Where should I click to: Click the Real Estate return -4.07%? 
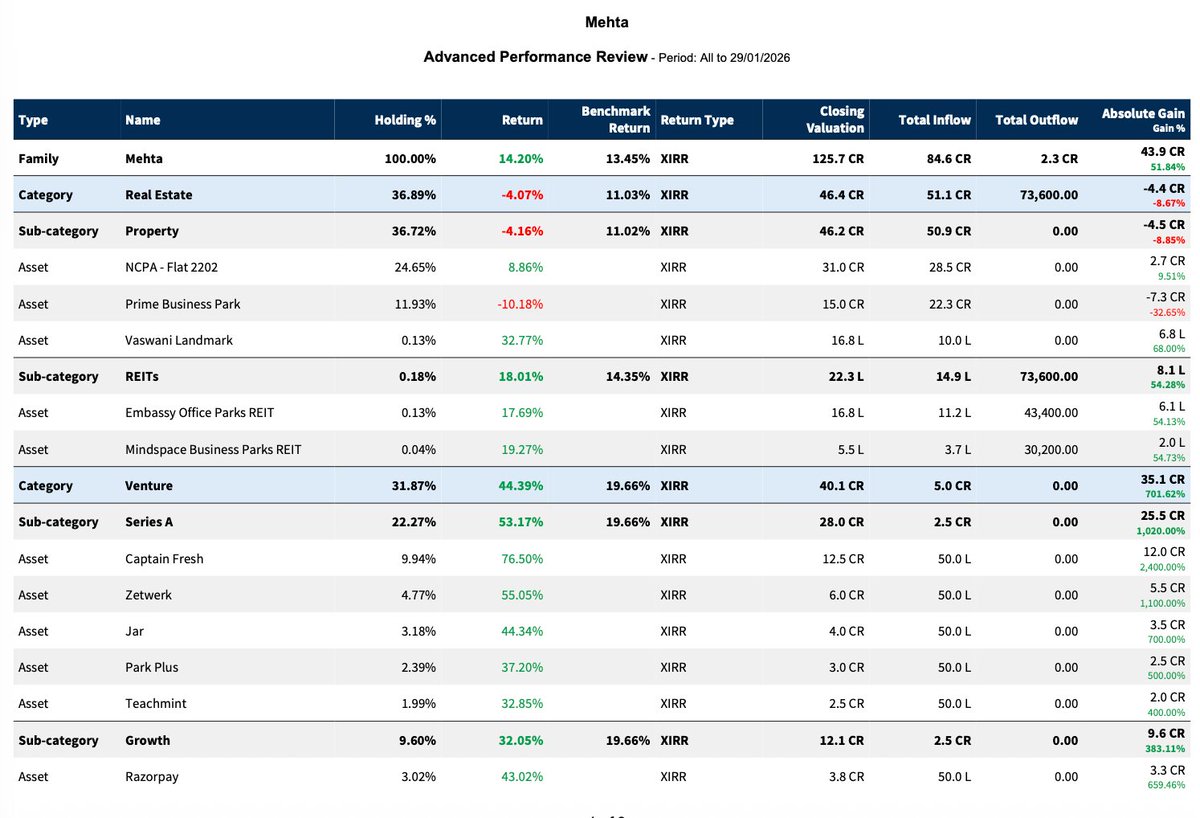(x=523, y=195)
